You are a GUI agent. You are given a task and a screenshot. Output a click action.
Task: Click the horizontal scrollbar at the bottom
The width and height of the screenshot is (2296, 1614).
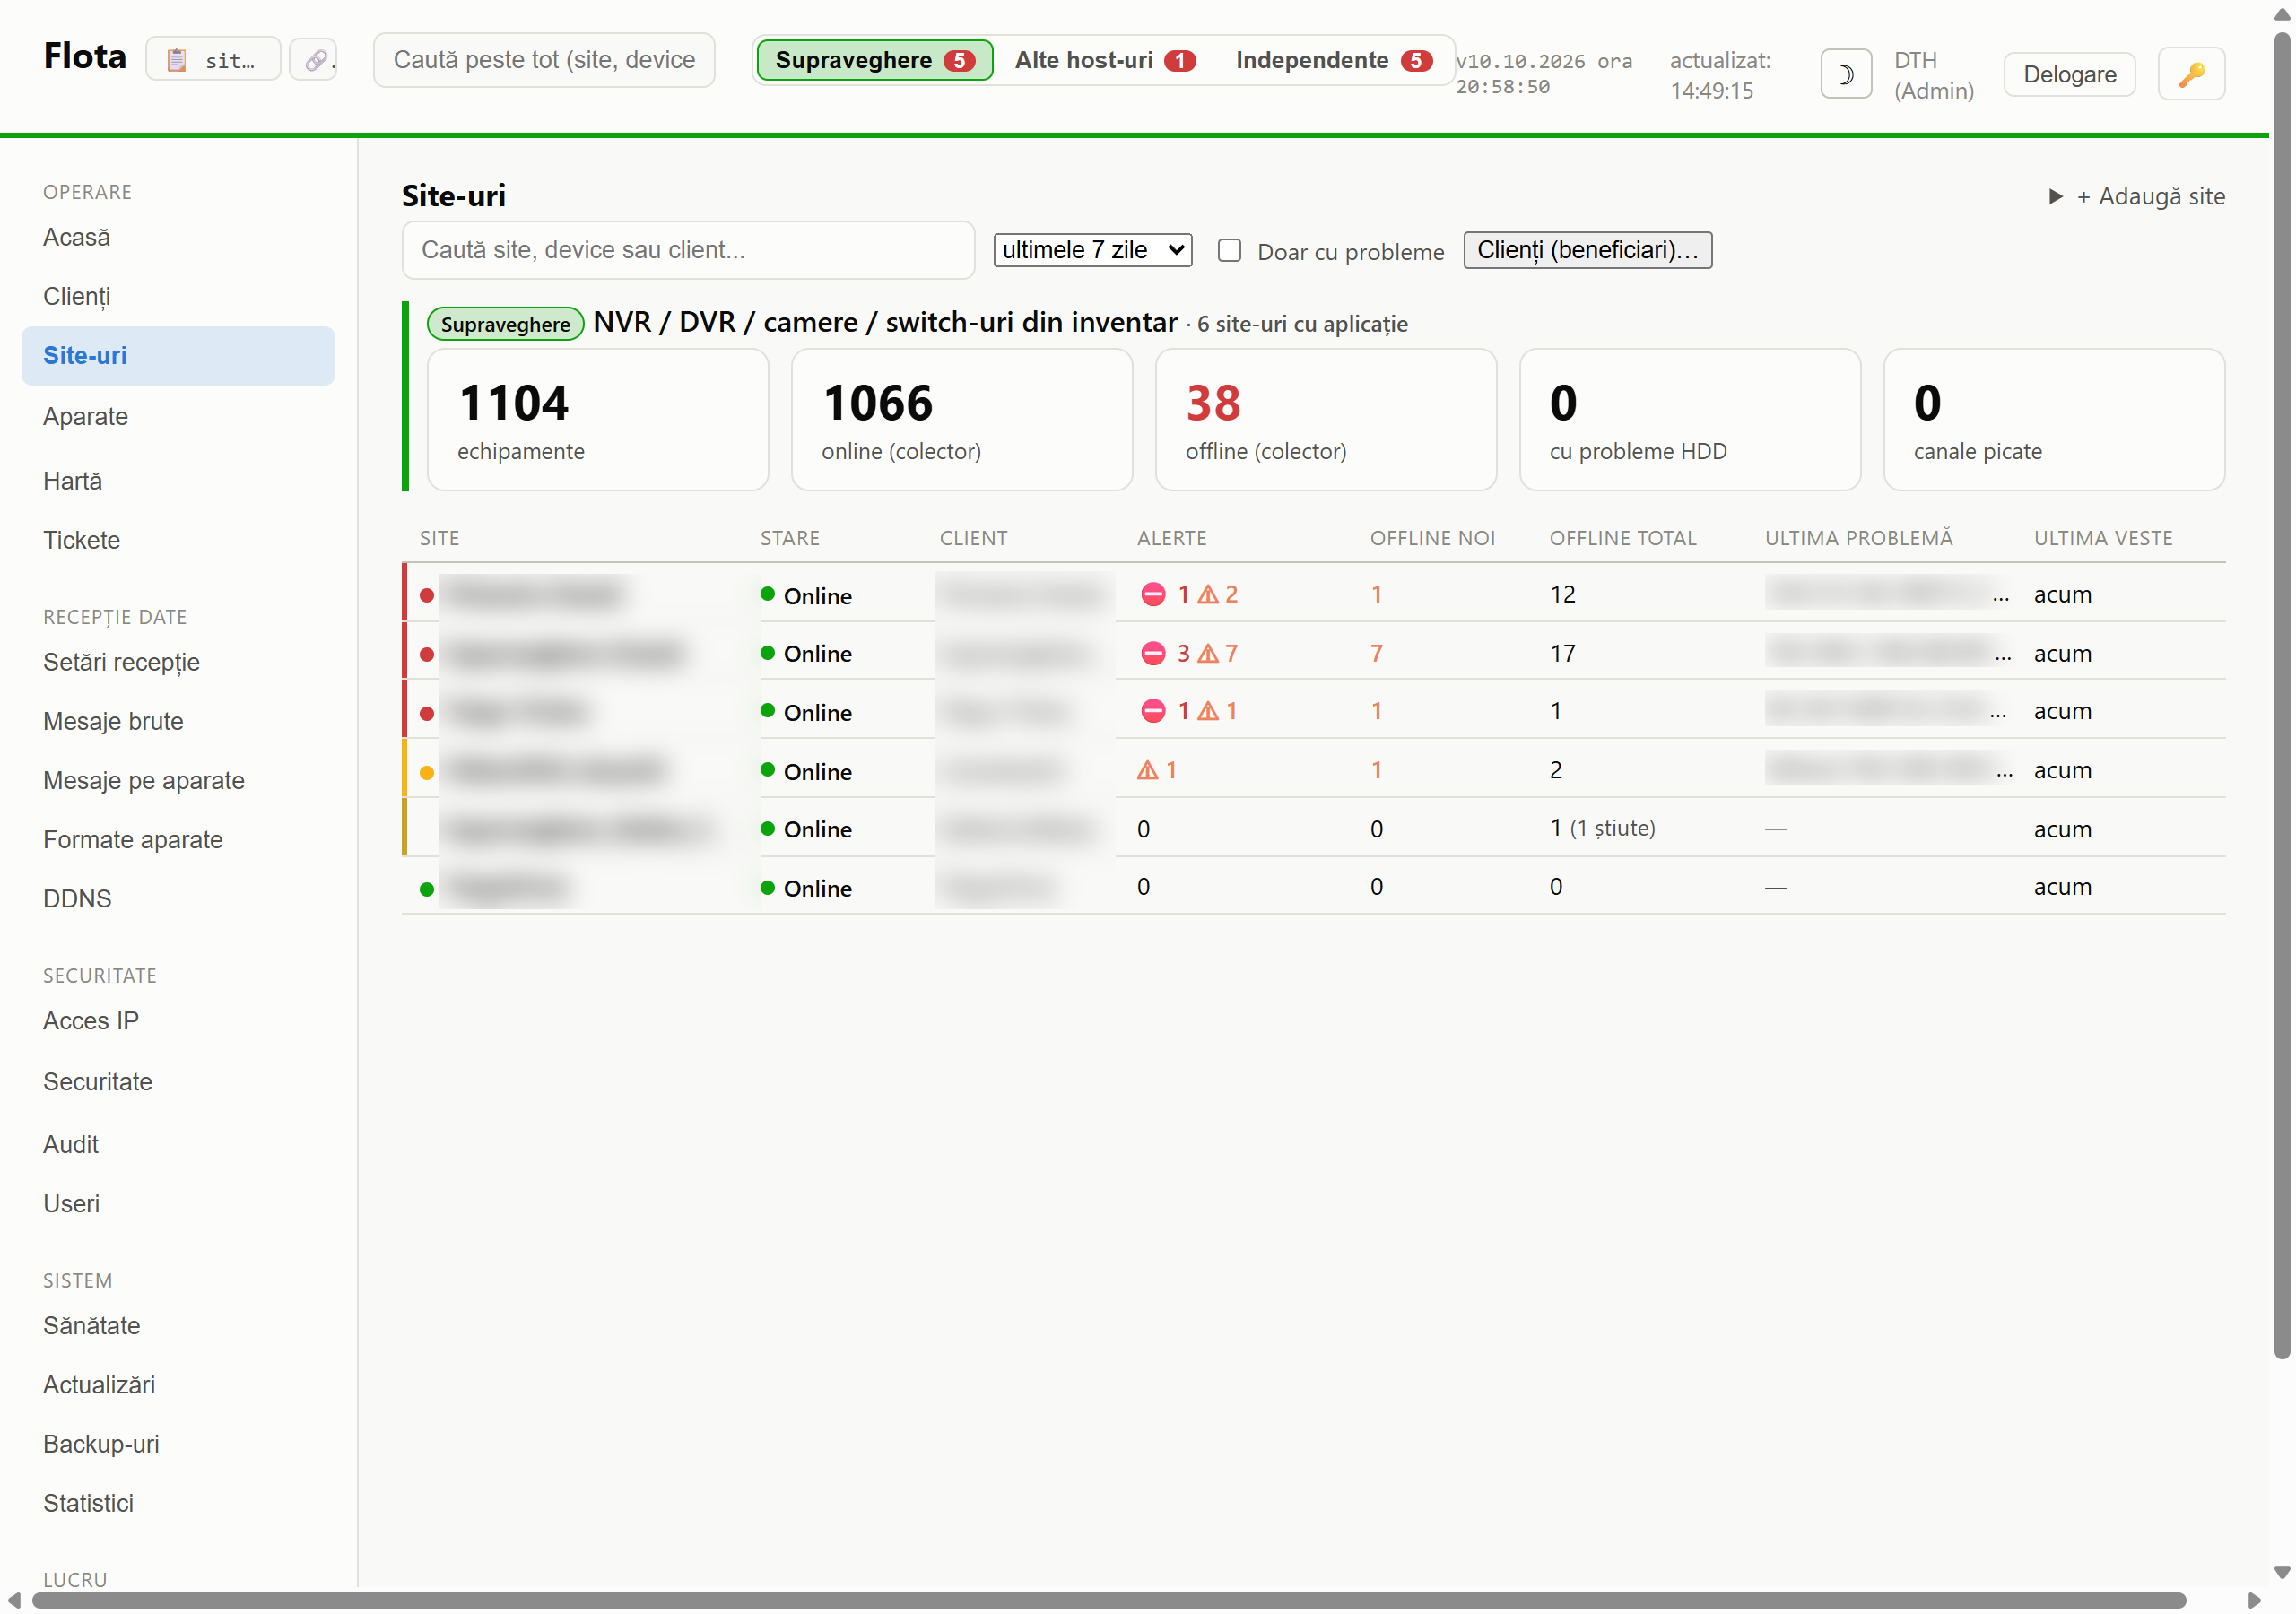coord(1109,1600)
